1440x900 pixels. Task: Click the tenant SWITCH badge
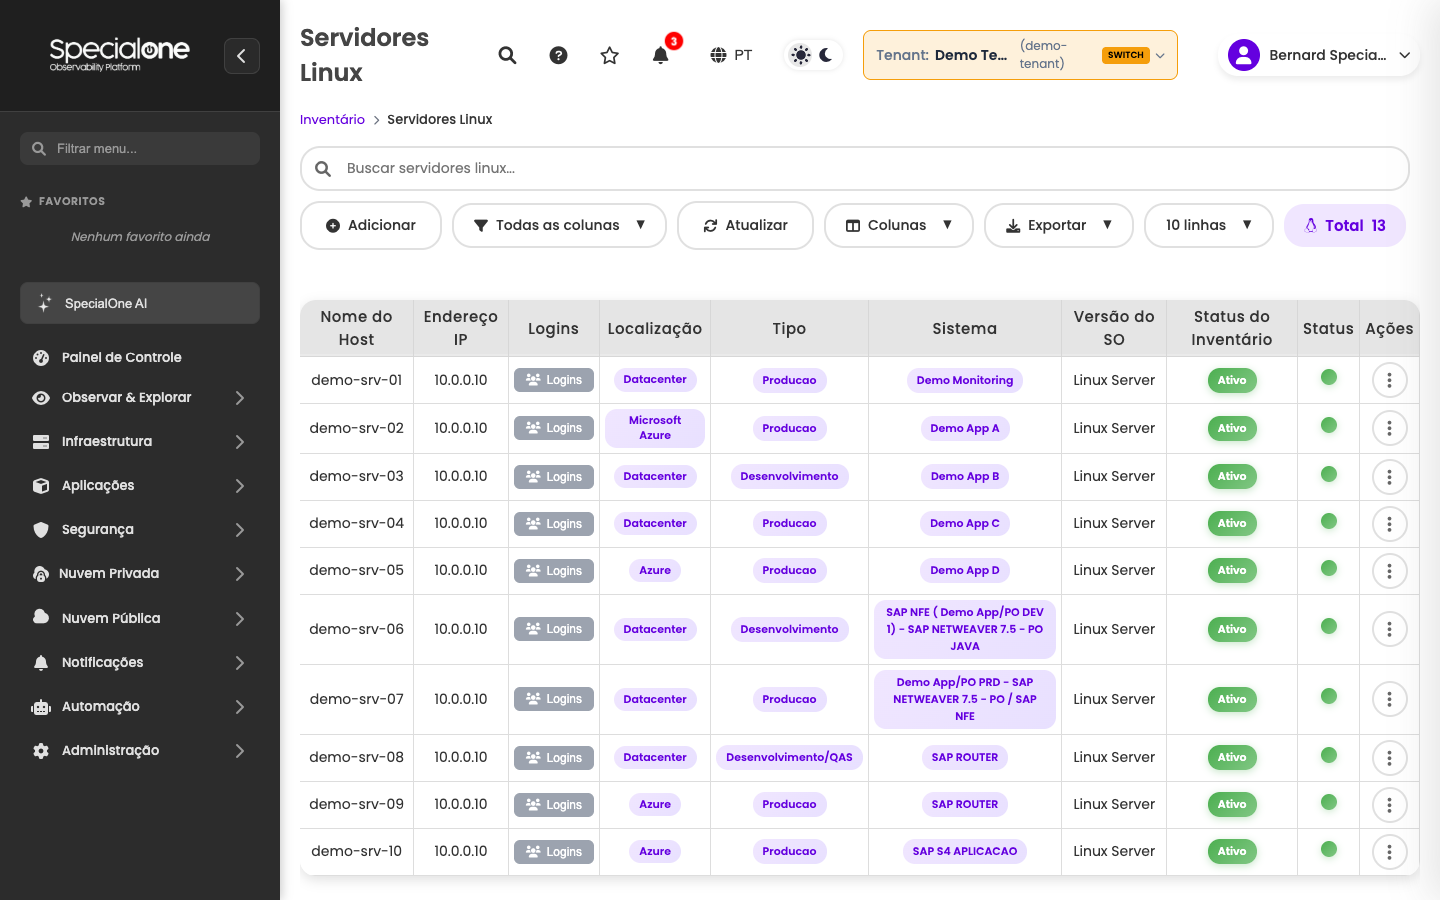[1126, 55]
